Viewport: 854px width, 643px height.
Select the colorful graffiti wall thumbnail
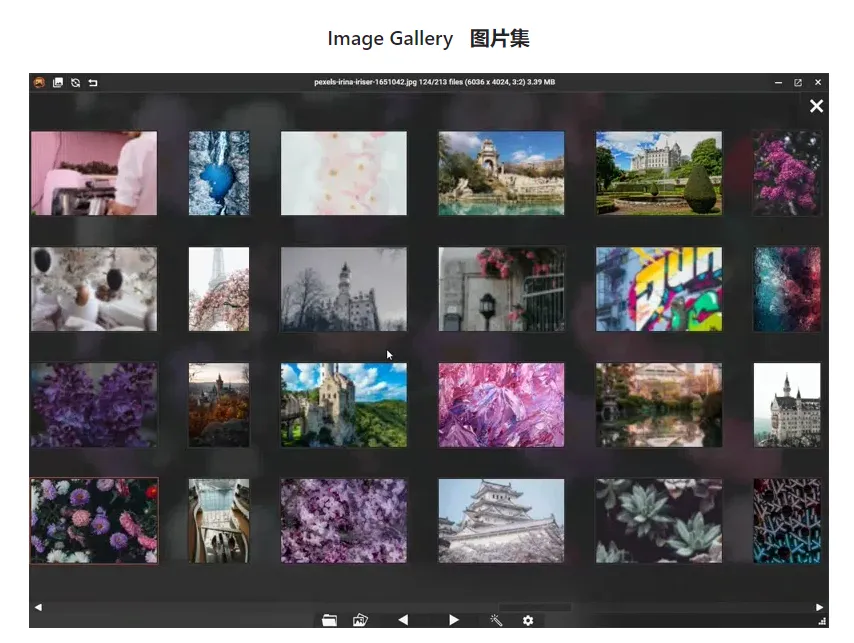(x=659, y=289)
